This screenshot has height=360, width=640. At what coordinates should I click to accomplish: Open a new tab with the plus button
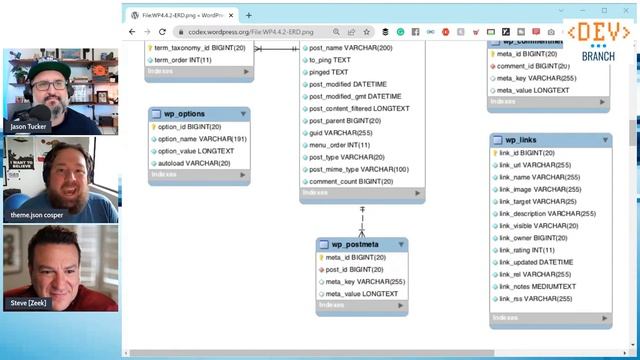pos(249,16)
